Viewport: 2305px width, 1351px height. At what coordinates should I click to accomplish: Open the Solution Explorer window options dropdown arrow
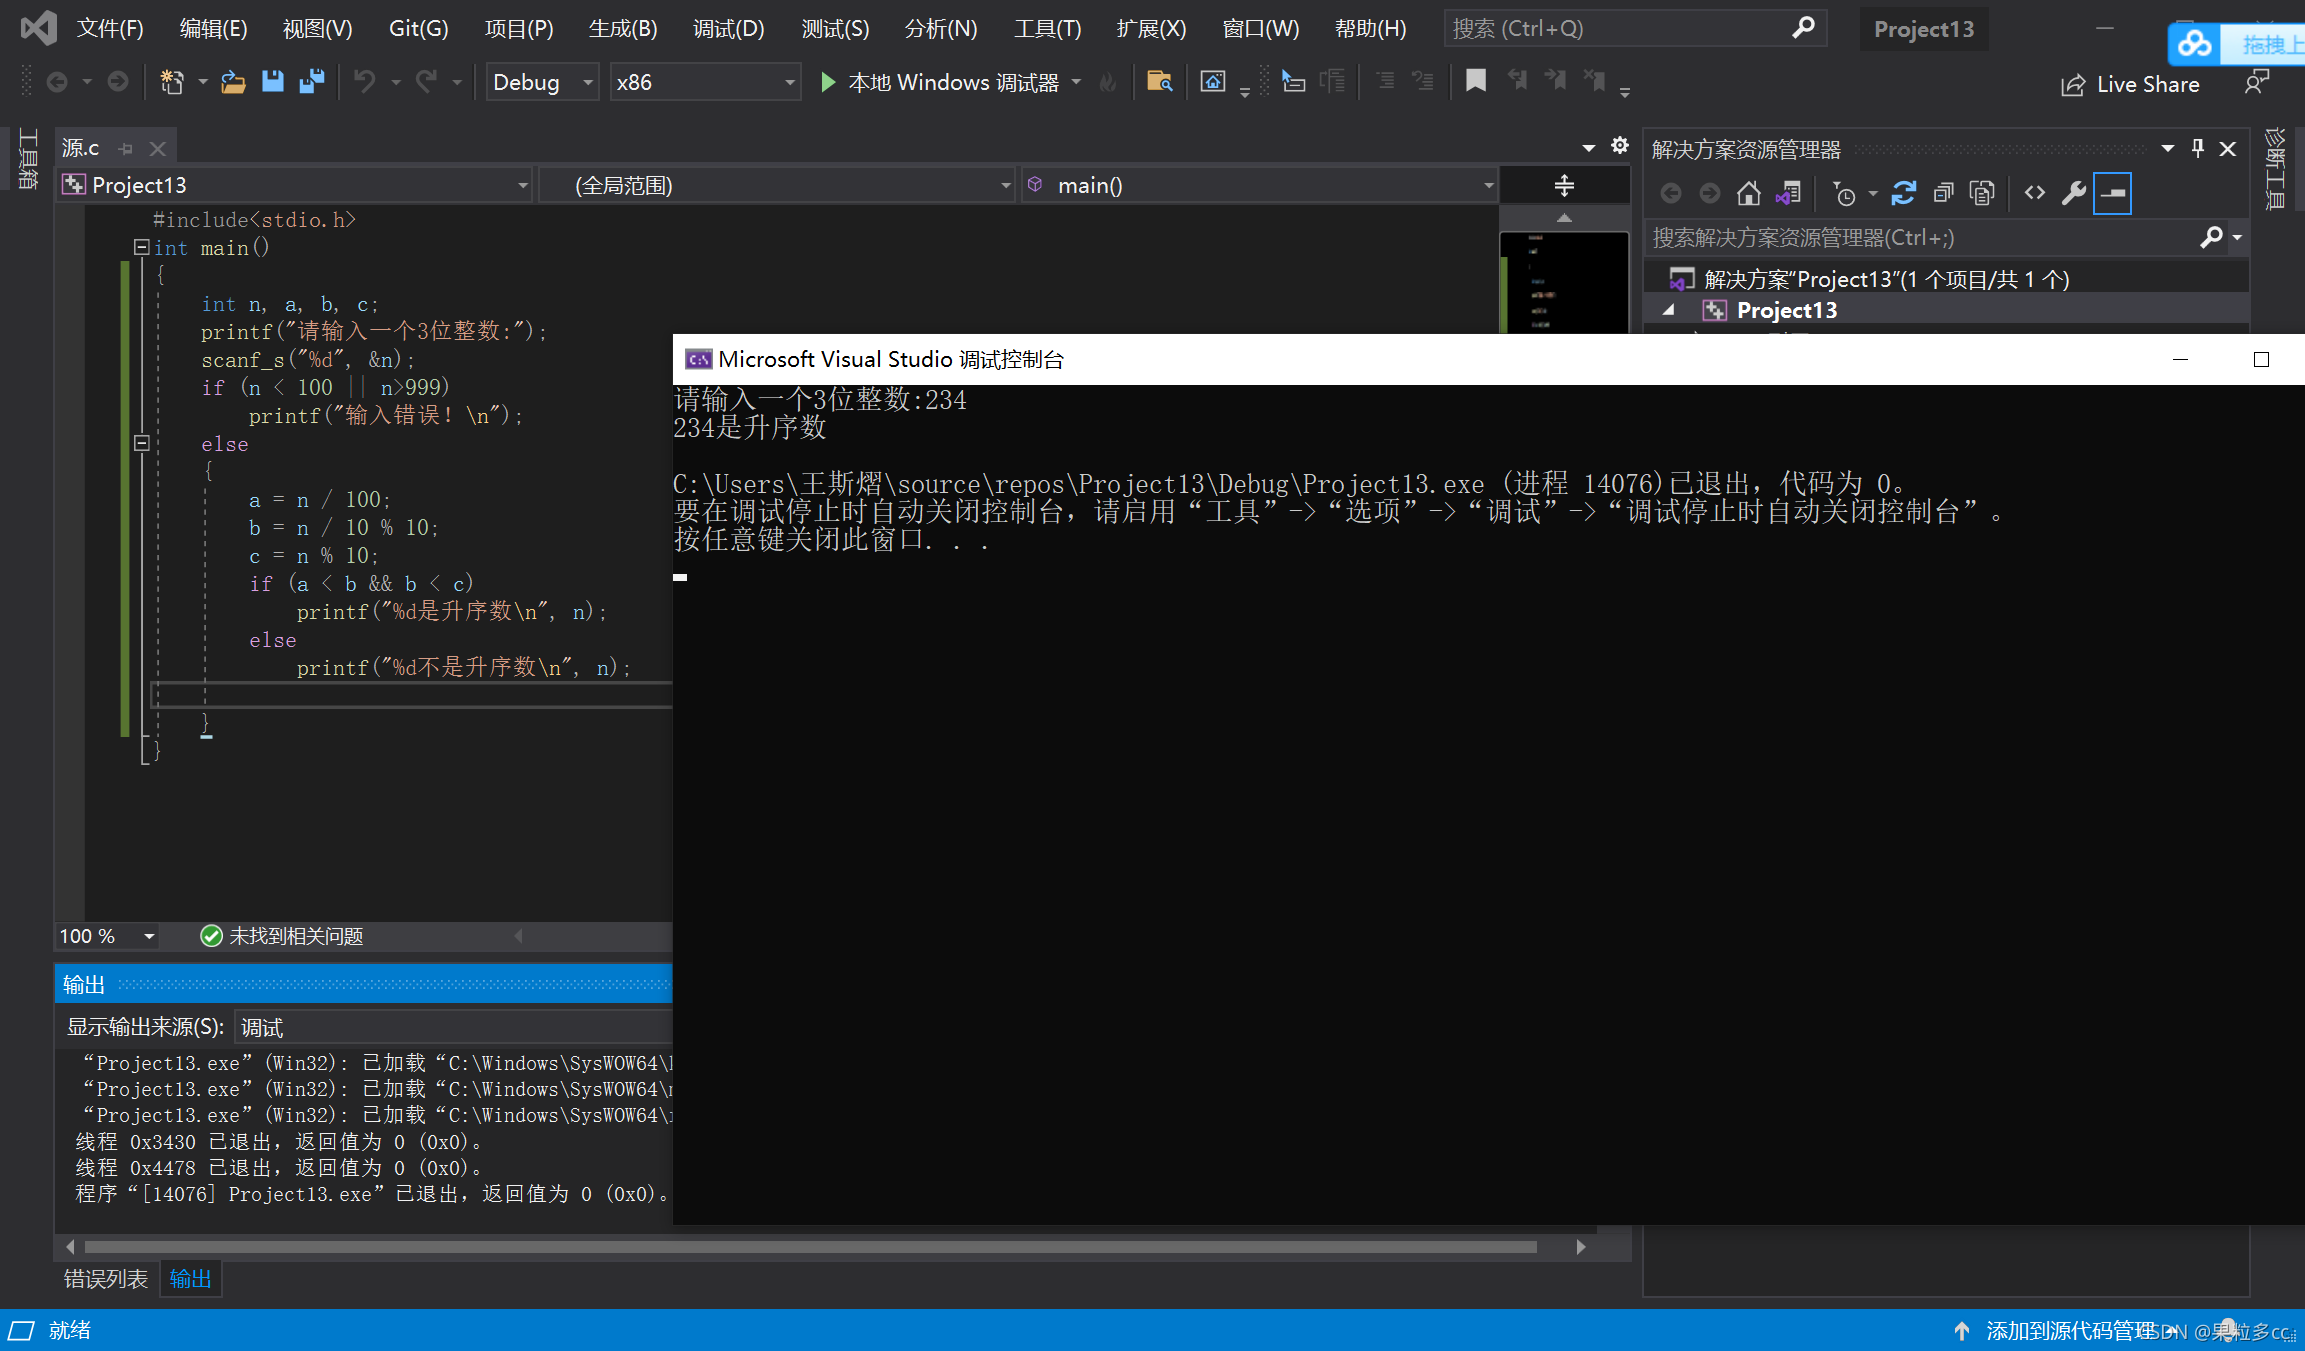click(2167, 149)
